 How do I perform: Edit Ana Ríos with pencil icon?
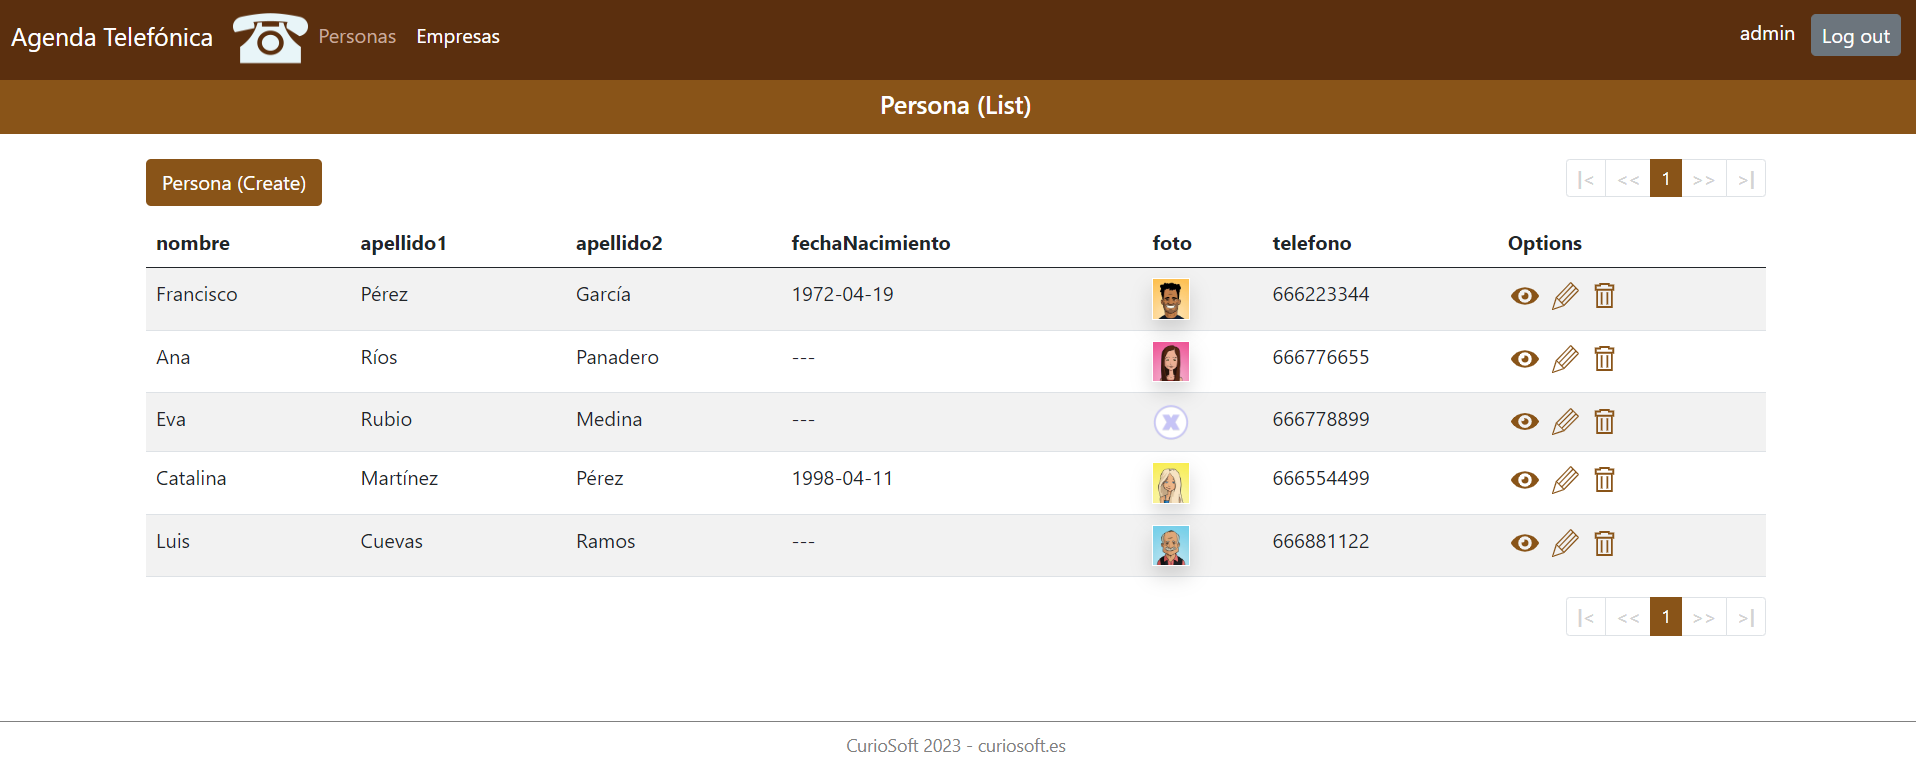pos(1565,359)
